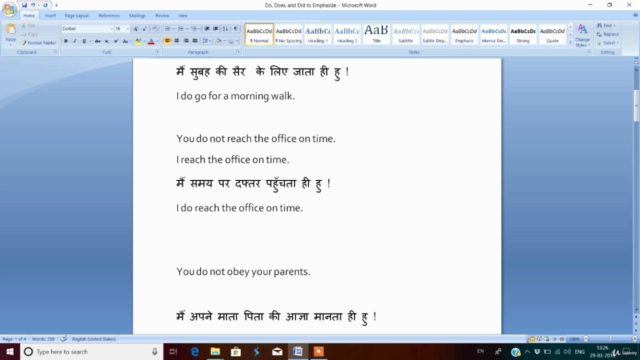Click Replace in Editing group
Image resolution: width=640 pixels, height=360 pixels.
pyautogui.click(x=608, y=34)
